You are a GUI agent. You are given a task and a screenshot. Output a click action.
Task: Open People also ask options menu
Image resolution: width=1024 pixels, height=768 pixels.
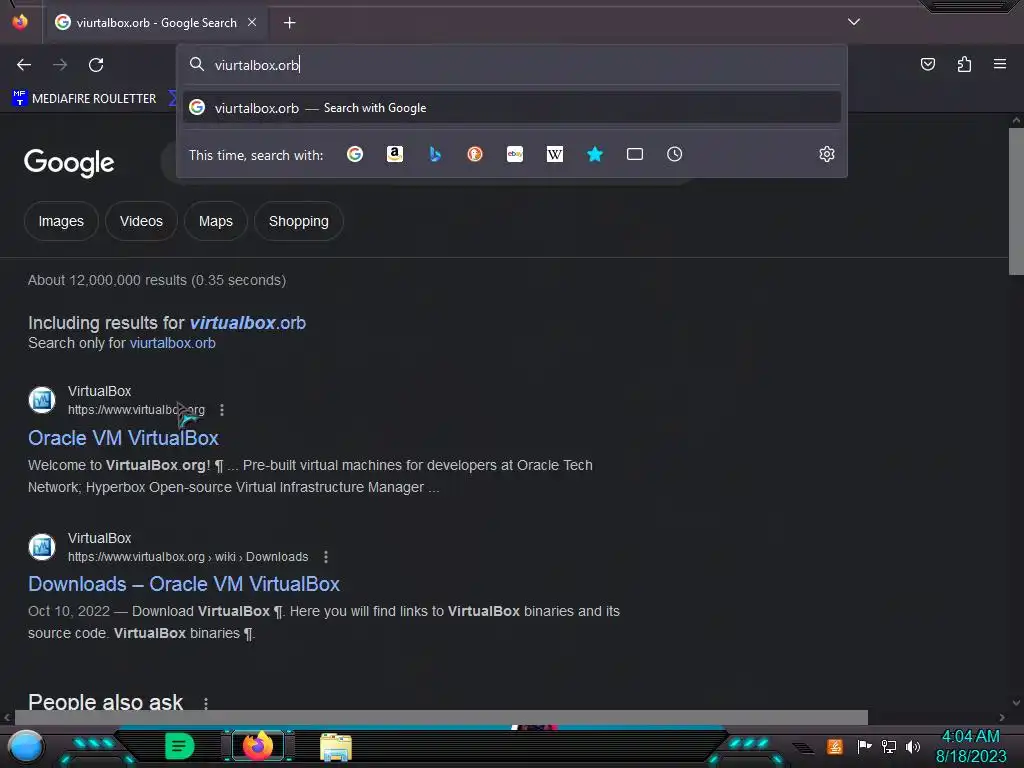(206, 703)
